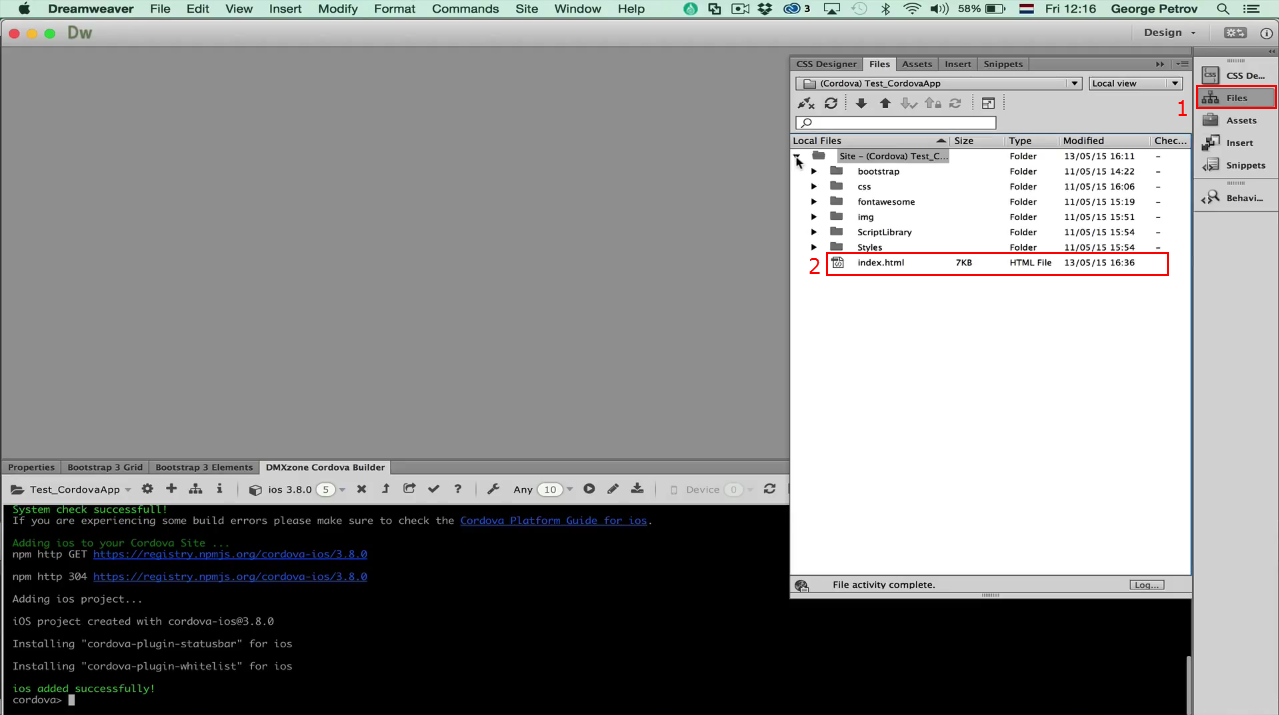Image resolution: width=1279 pixels, height=715 pixels.
Task: Open the site selector dropdown (Cordova) Test_CordovaApp
Action: click(939, 84)
